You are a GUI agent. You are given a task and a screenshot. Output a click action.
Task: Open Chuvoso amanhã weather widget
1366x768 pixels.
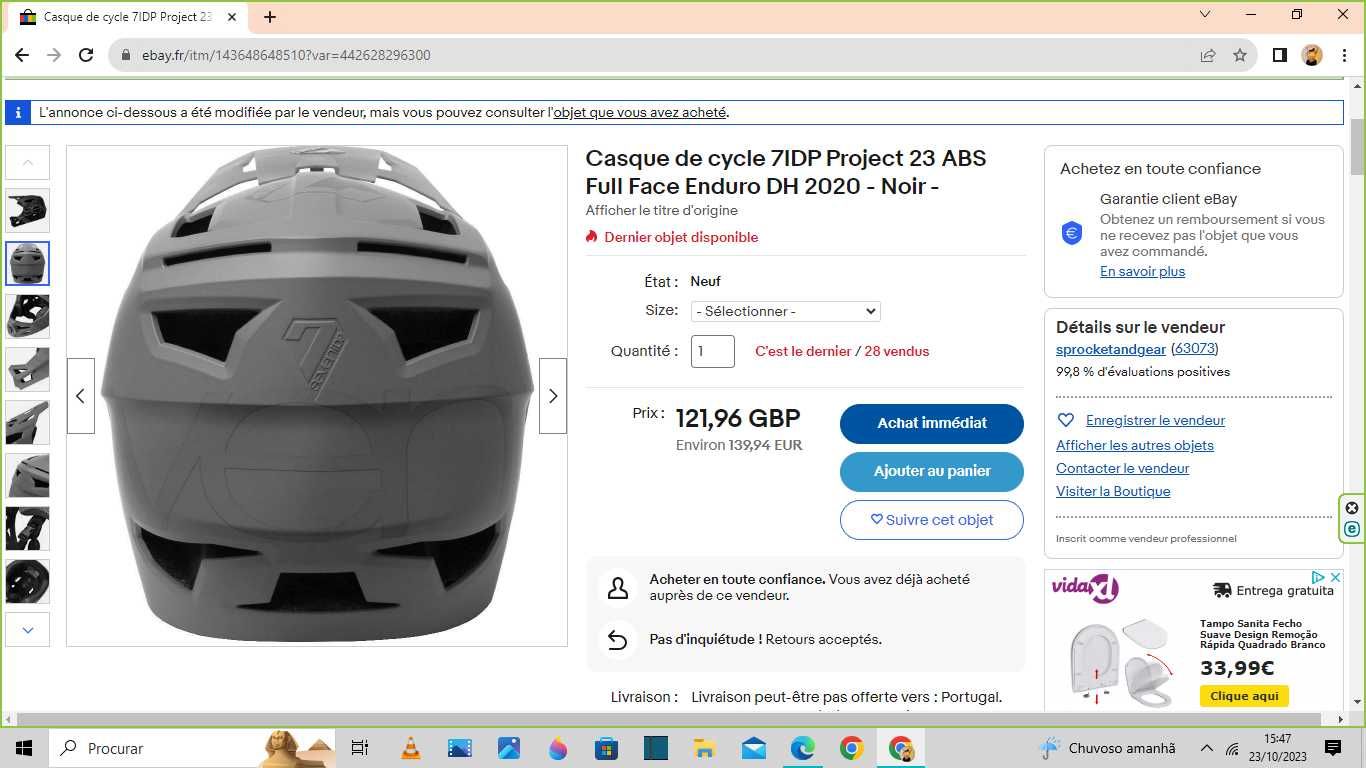[1108, 747]
